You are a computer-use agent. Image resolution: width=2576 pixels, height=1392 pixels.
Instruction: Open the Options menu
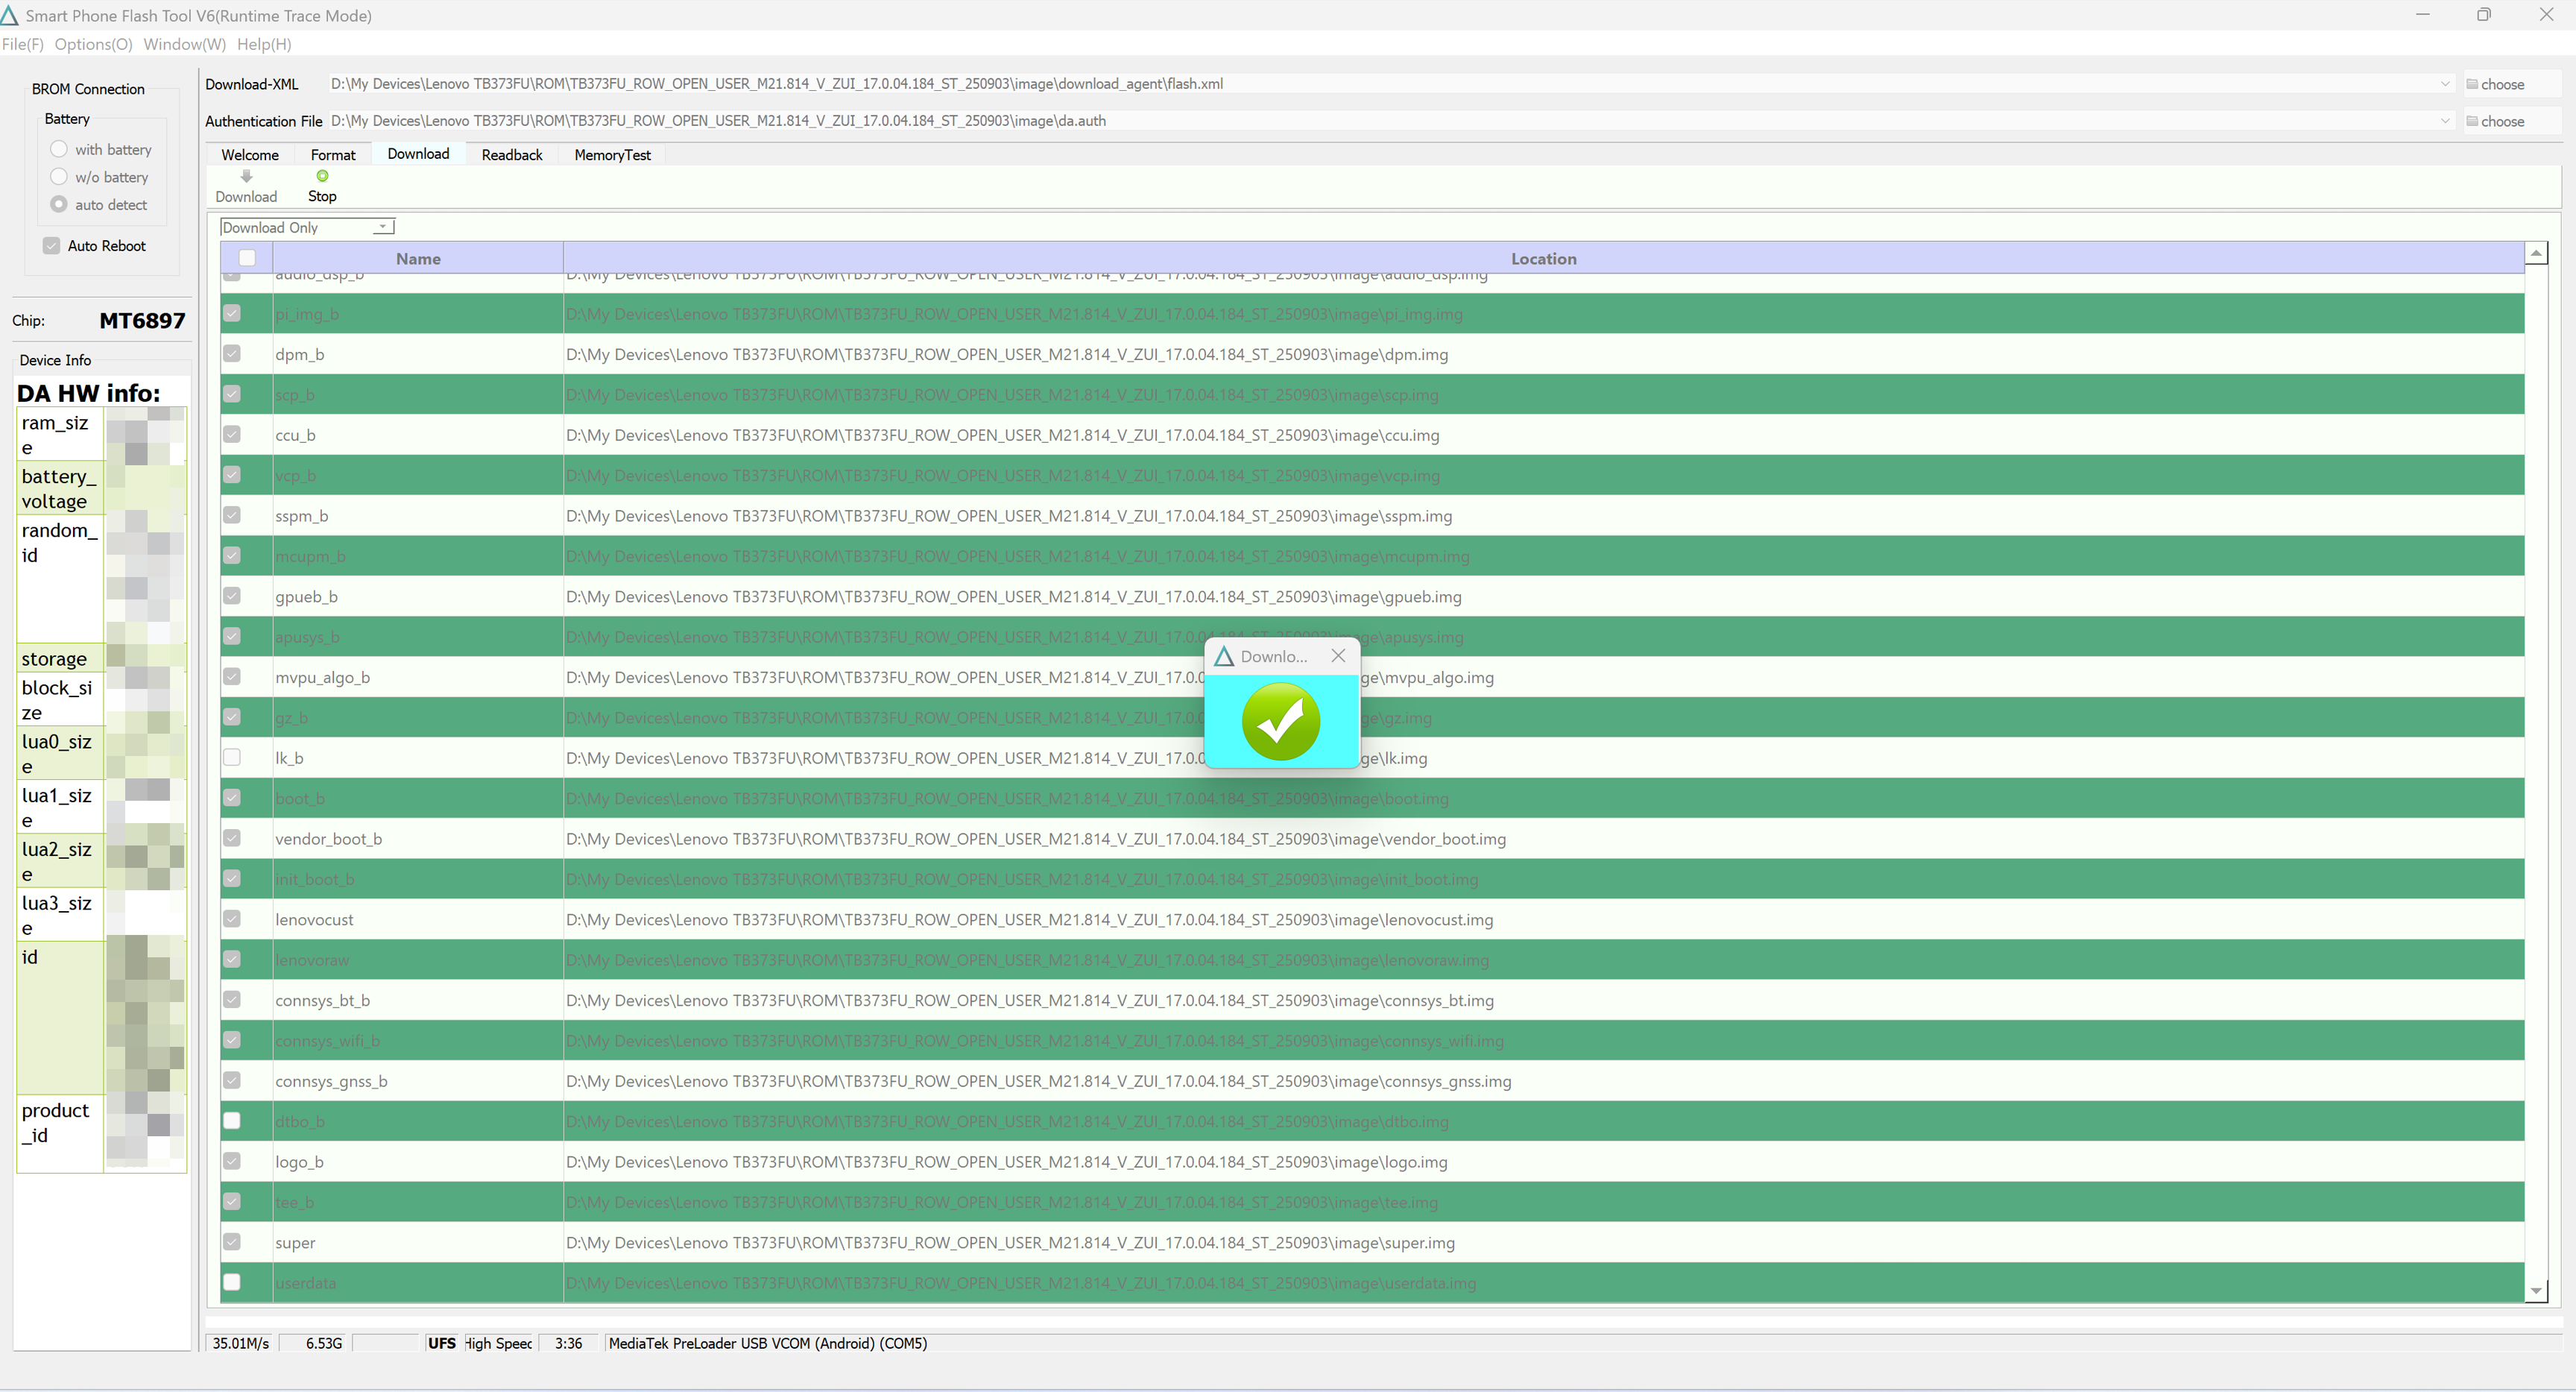93,44
